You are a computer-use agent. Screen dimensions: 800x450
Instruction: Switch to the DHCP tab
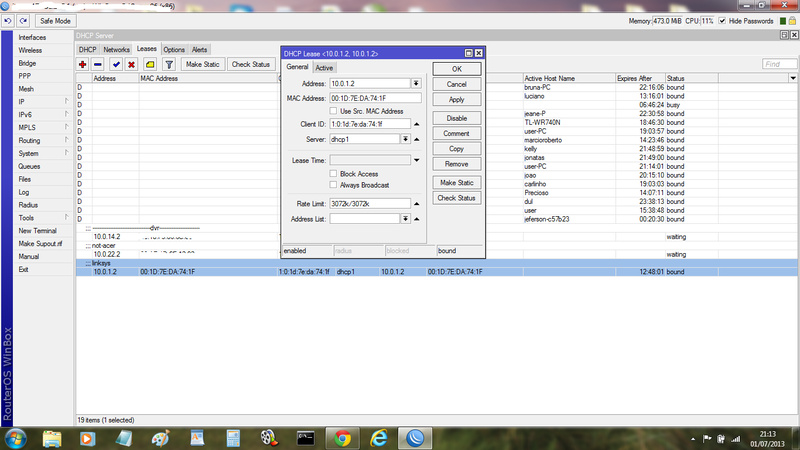coord(87,49)
